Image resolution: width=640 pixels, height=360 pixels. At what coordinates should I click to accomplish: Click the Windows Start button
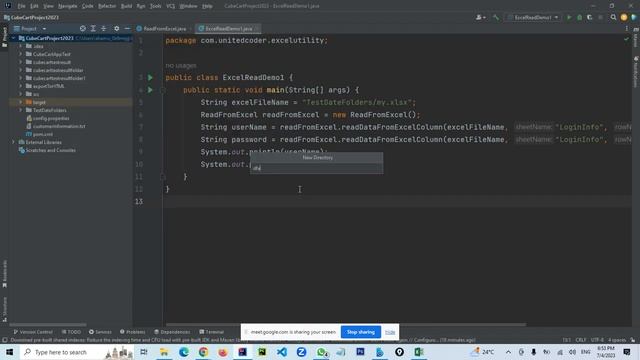coord(9,352)
